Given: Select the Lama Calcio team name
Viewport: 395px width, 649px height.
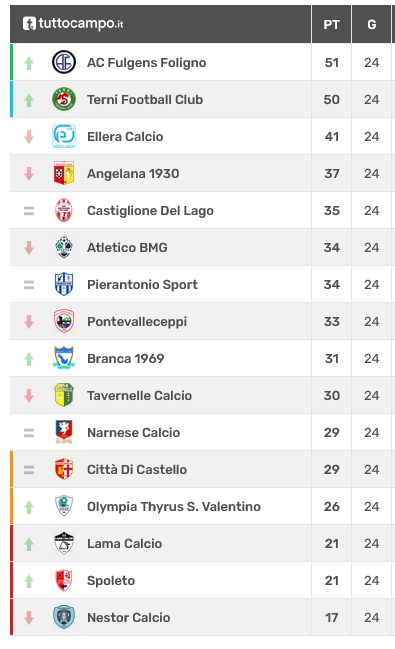Looking at the screenshot, I should 125,543.
